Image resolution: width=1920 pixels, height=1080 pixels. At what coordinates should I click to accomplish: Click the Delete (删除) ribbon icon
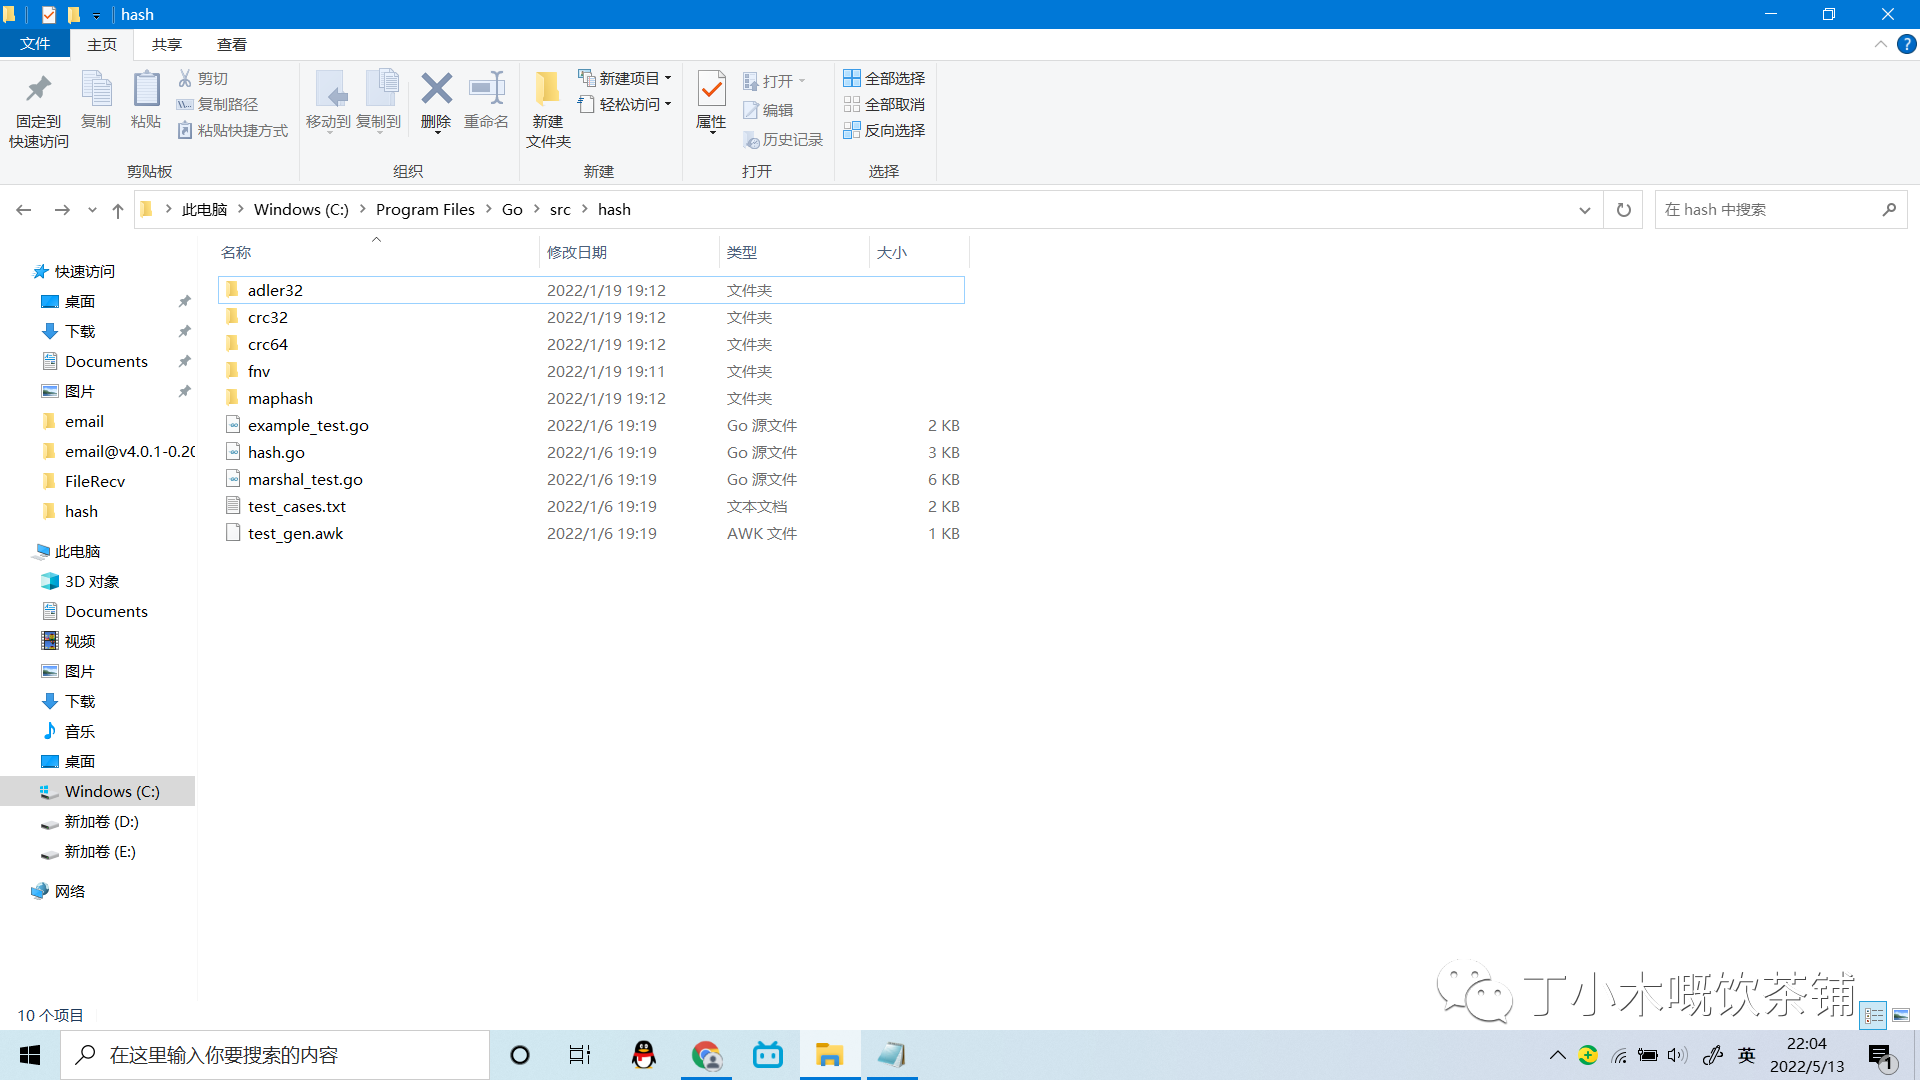tap(436, 90)
